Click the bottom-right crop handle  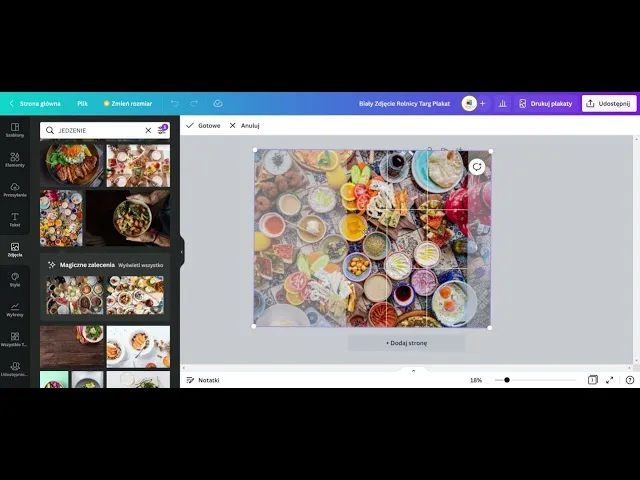[490, 327]
